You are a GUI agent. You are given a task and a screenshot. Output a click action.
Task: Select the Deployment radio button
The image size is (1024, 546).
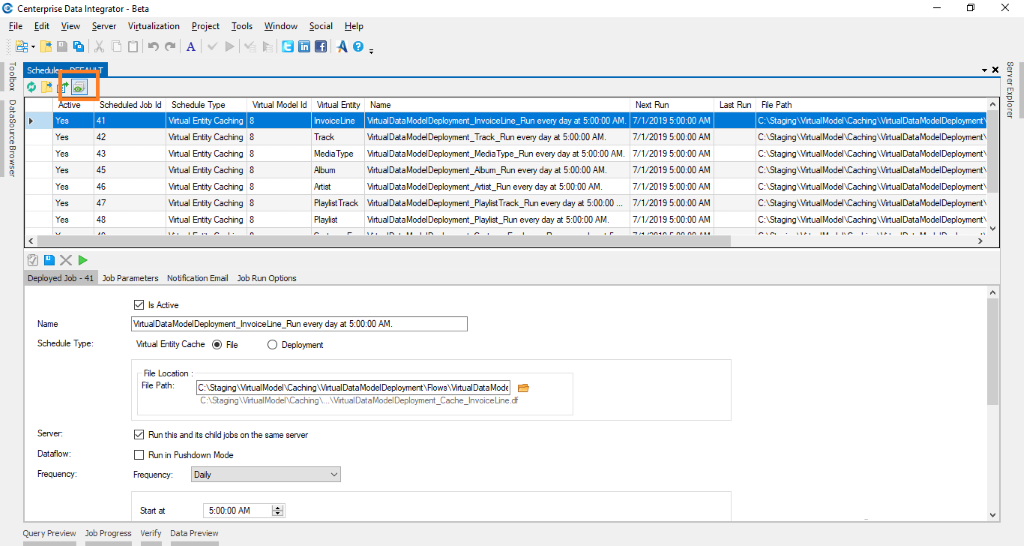pyautogui.click(x=272, y=344)
